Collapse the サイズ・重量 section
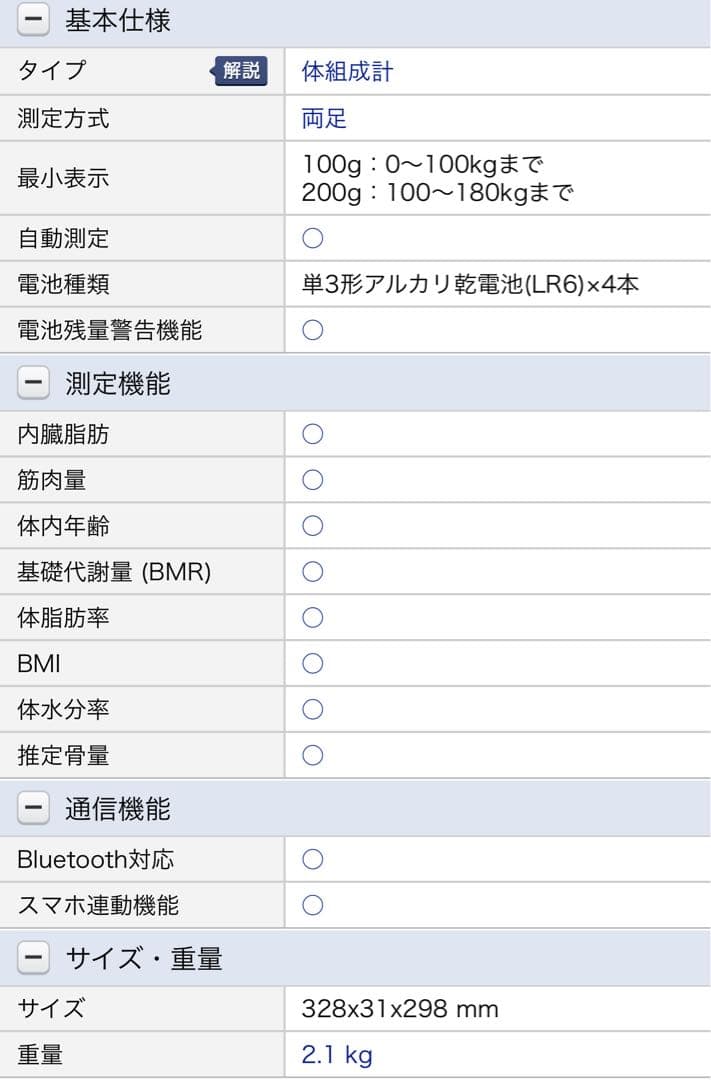This screenshot has width=711, height=1080. [x=33, y=959]
